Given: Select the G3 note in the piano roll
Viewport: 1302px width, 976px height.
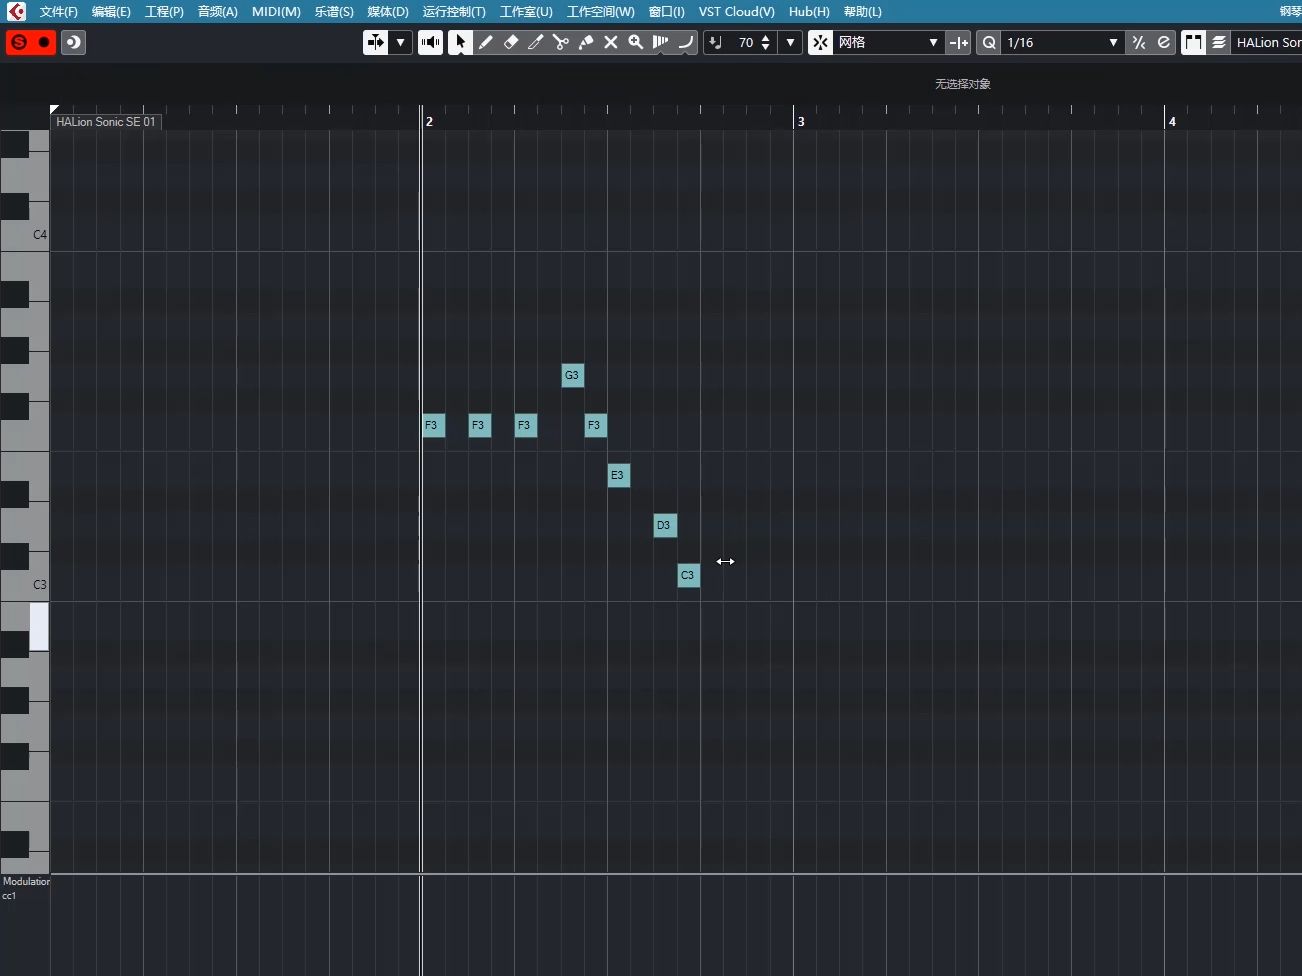Looking at the screenshot, I should (572, 375).
